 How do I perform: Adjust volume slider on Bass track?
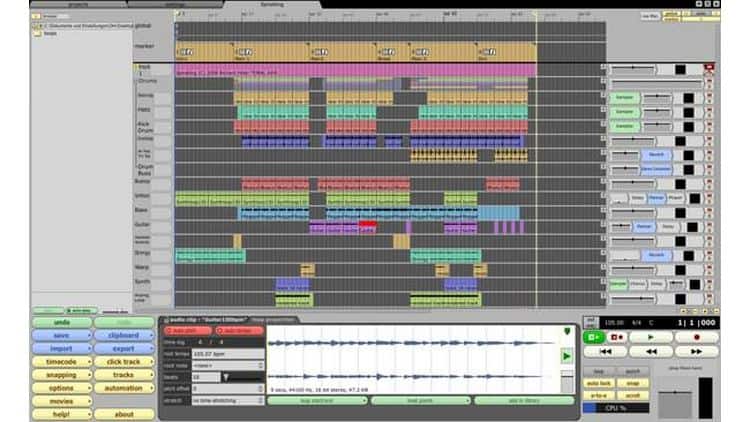[x=633, y=212]
